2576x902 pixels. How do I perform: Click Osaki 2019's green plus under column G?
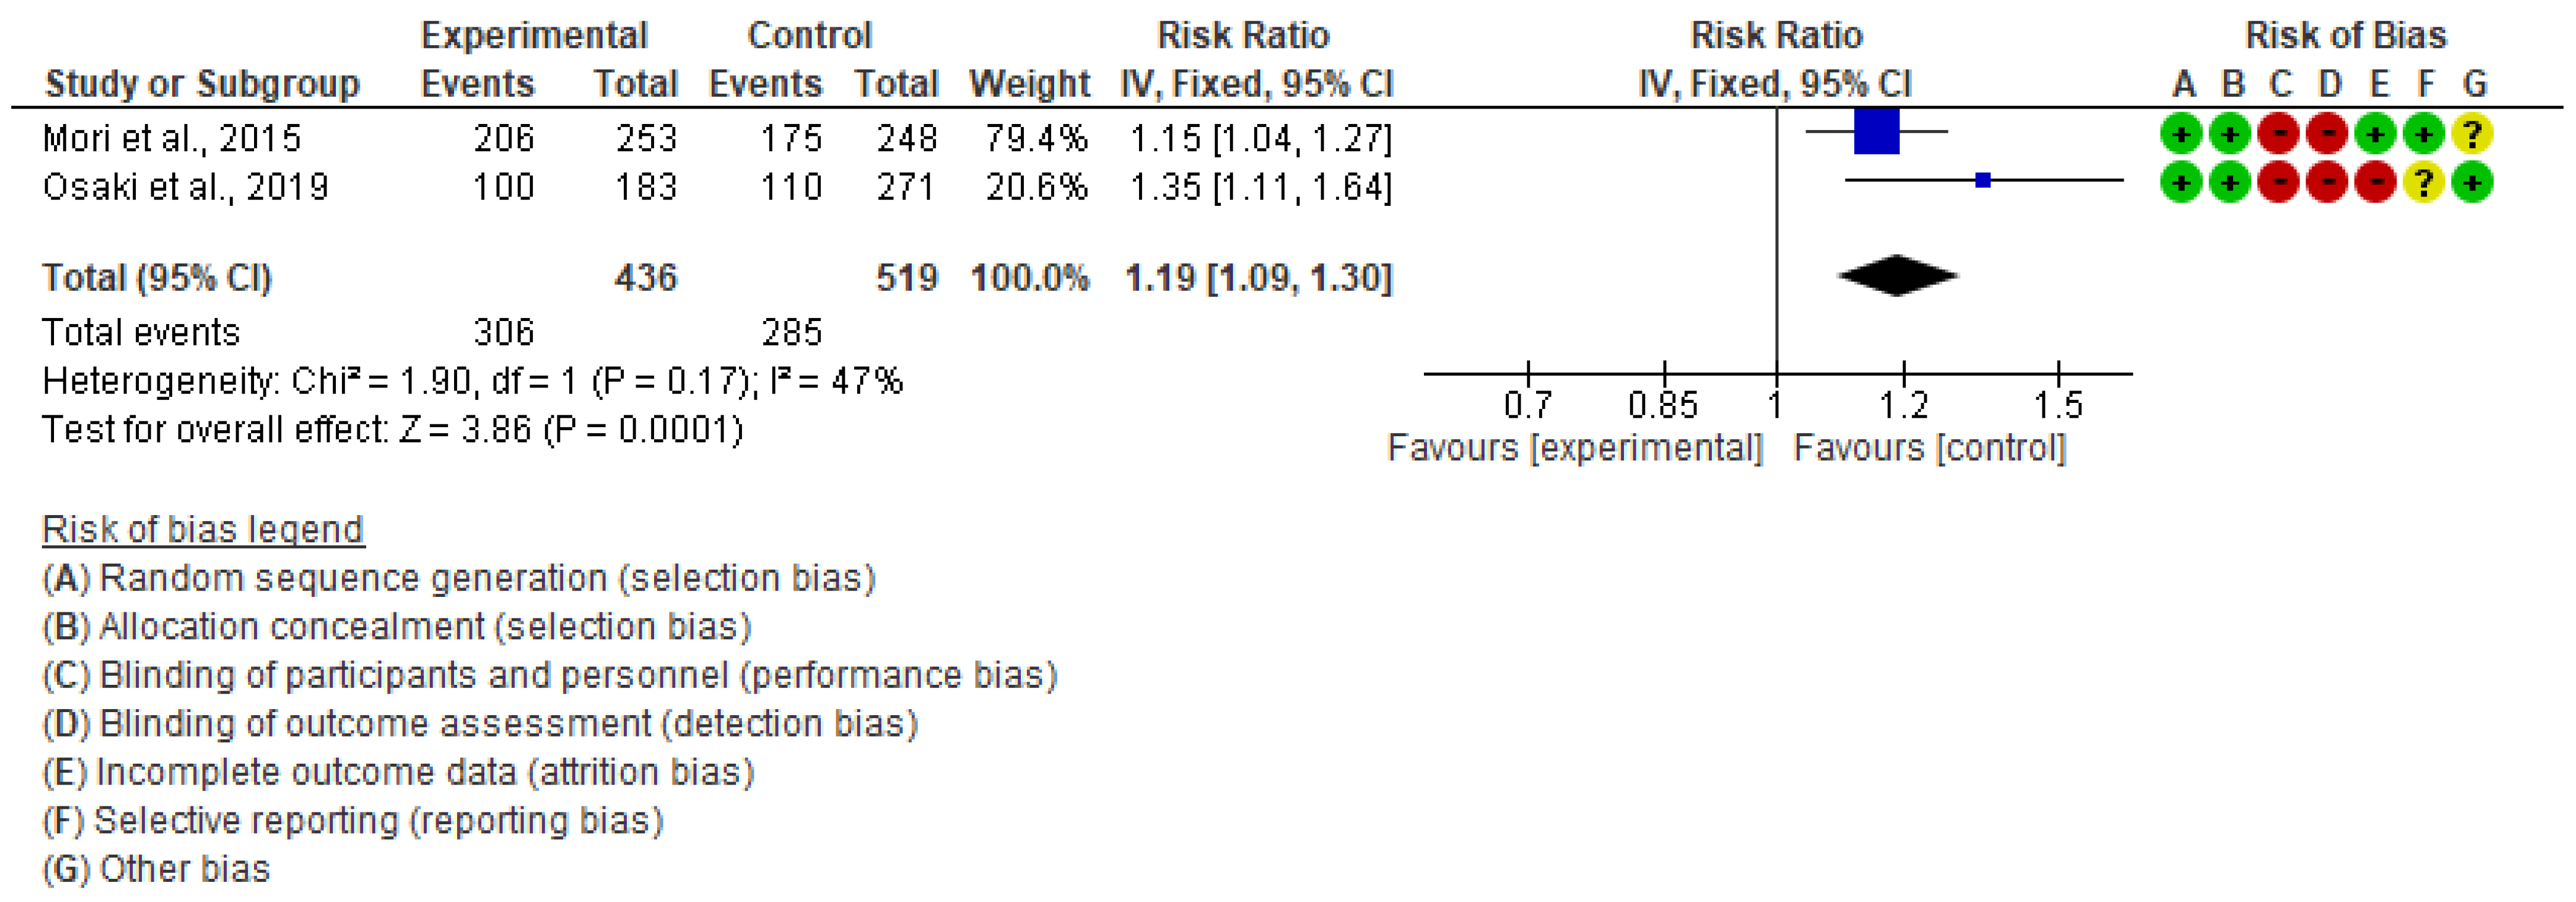click(2471, 183)
